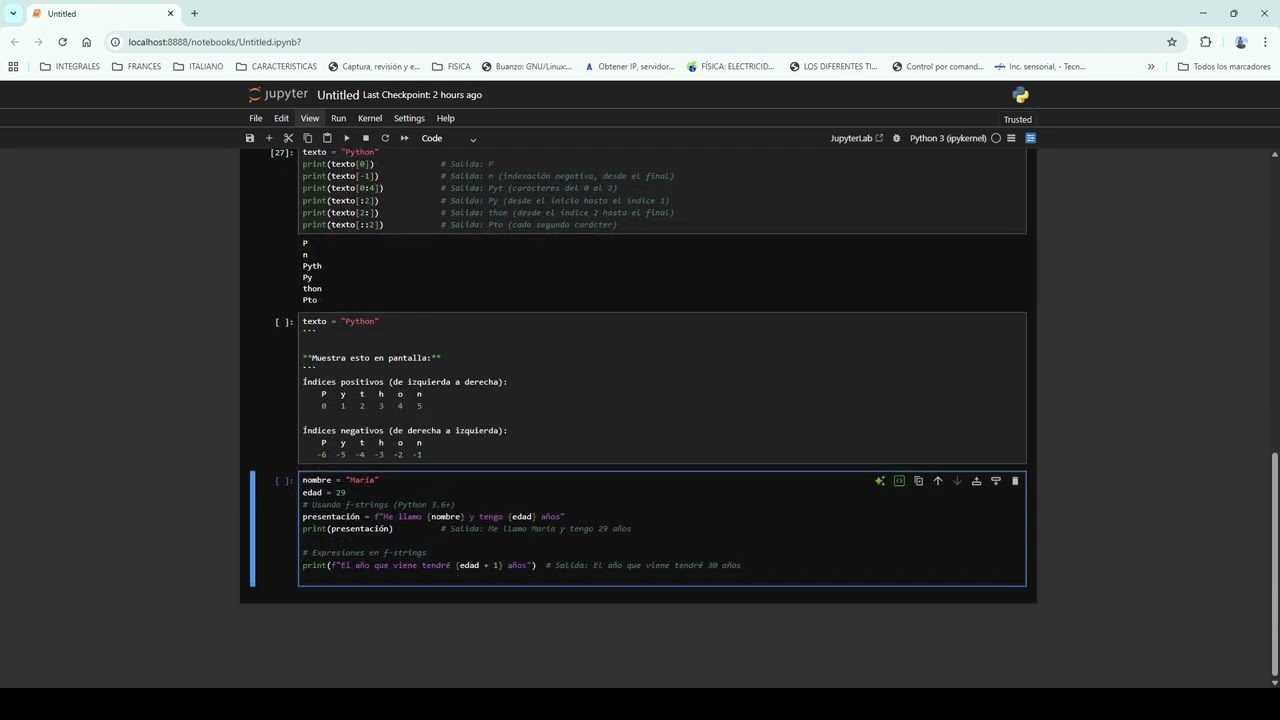Screen dimensions: 1280x720
Task: Click the Last Checkpoint: 2 hours ago text
Action: 422,95
